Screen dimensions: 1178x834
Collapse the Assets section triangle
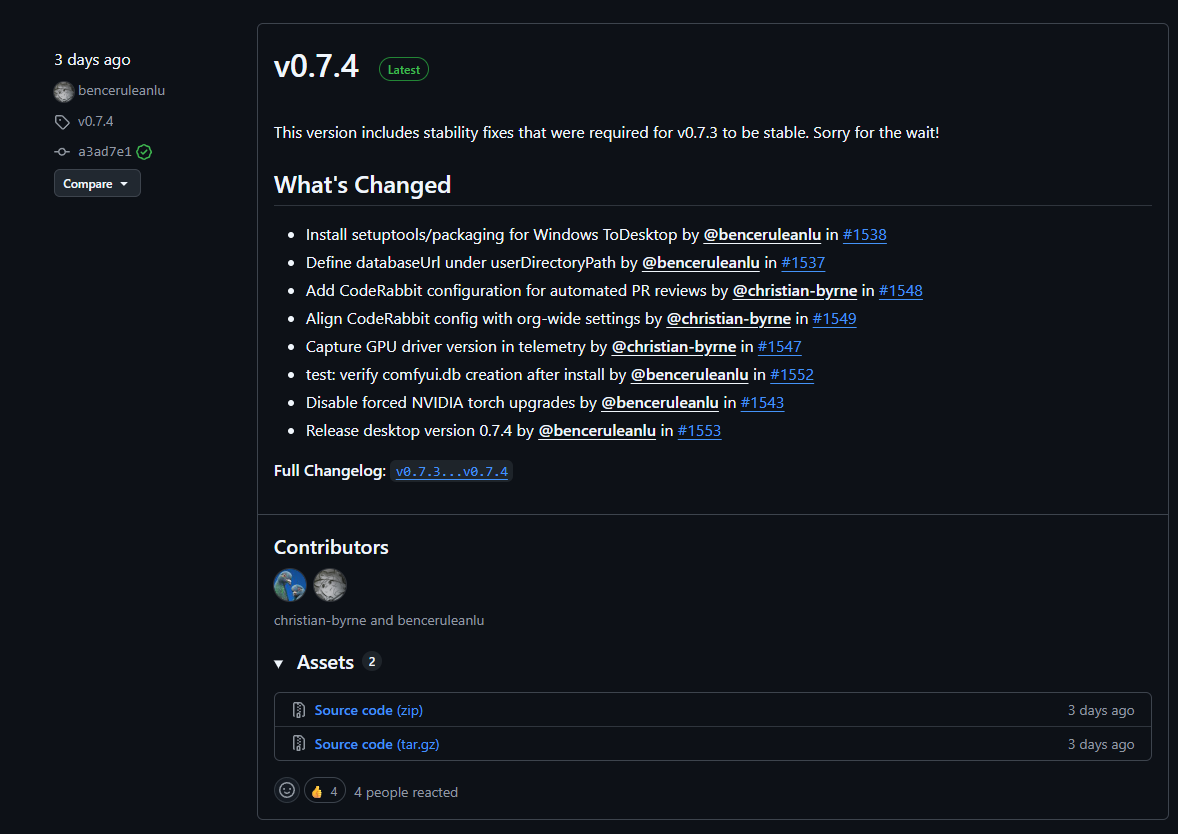[x=279, y=663]
